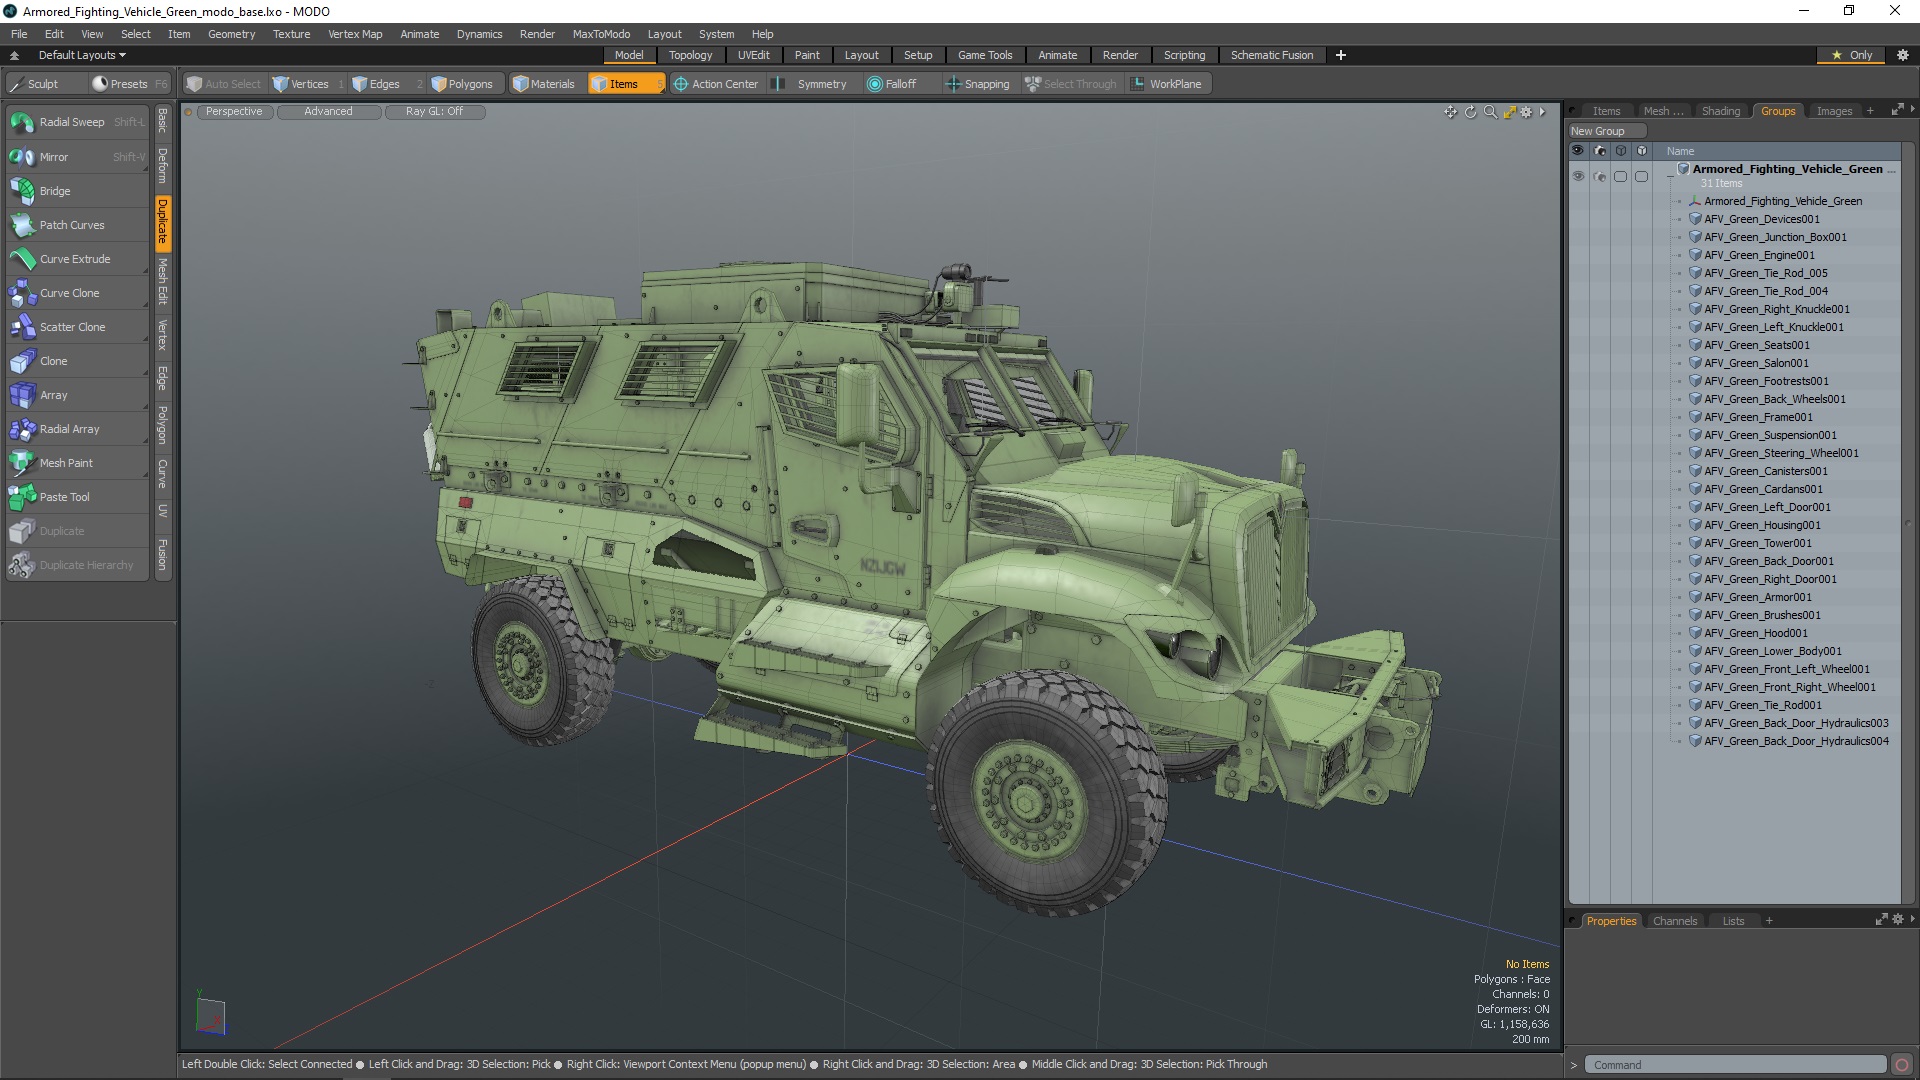Pick the Mesh Paint tool
1920x1080 pixels.
(65, 463)
